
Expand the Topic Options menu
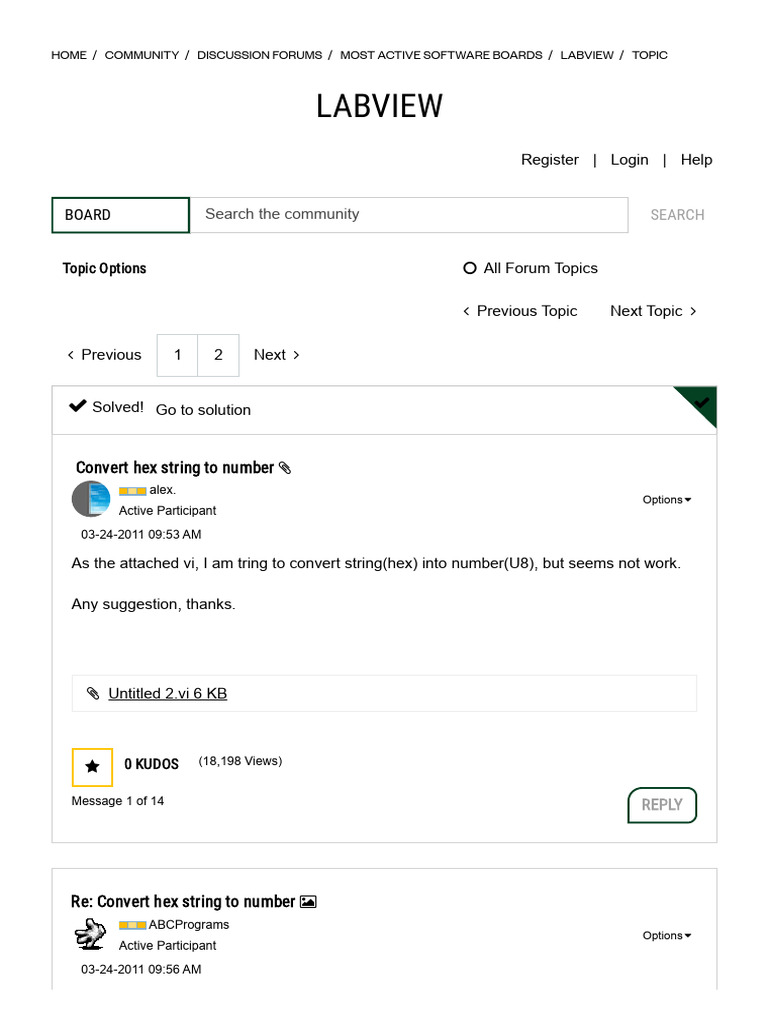(104, 268)
